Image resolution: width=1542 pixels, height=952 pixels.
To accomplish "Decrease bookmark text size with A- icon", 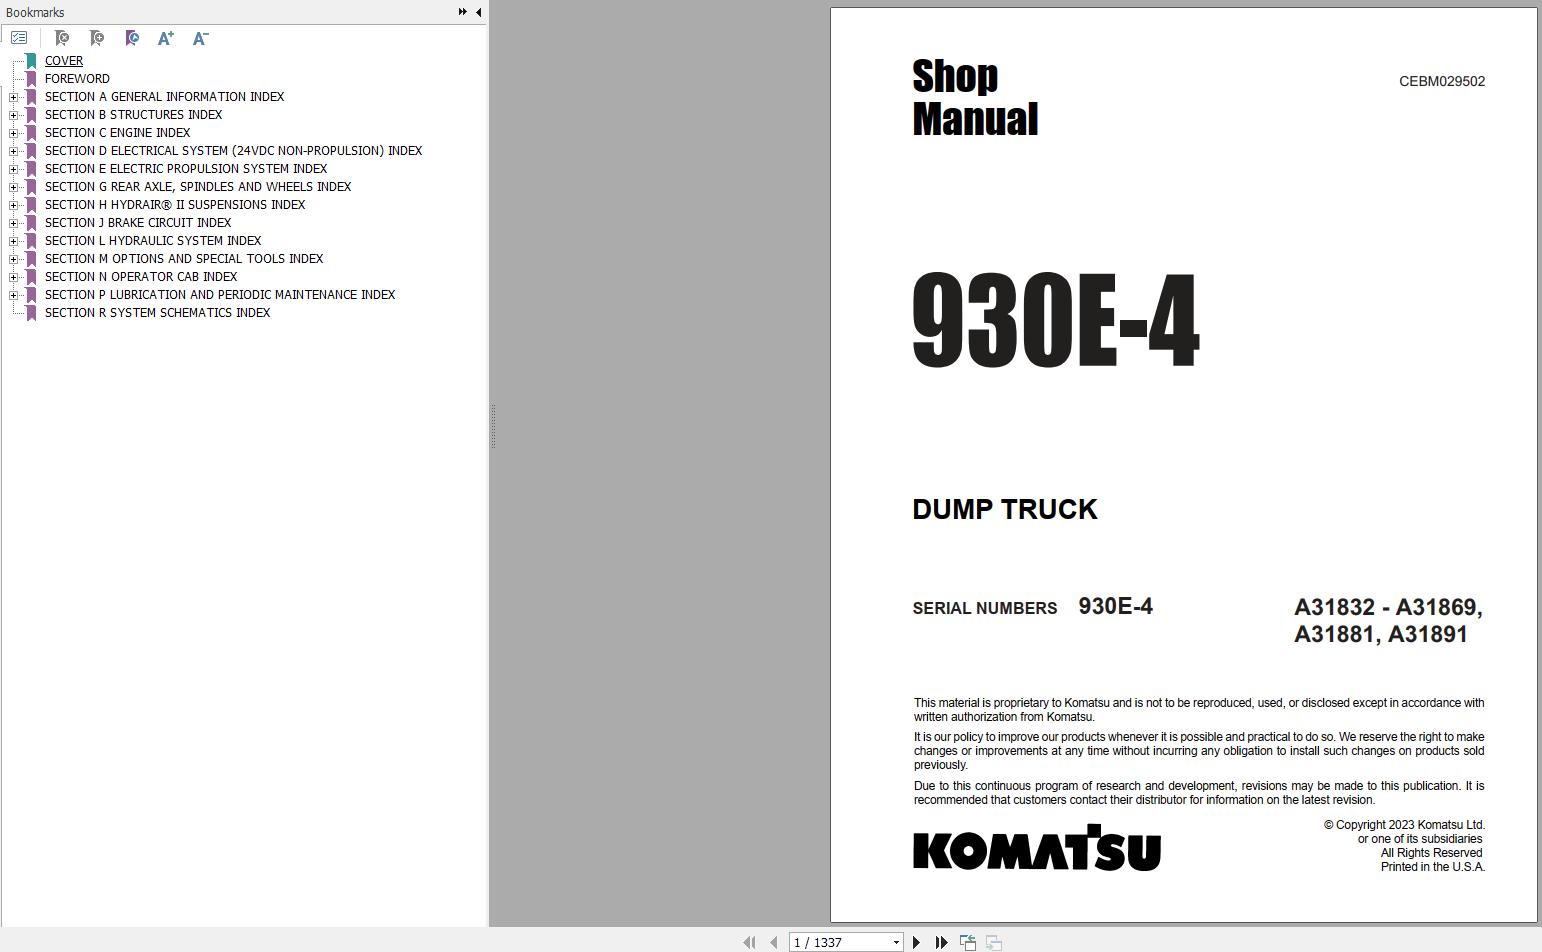I will 200,38.
